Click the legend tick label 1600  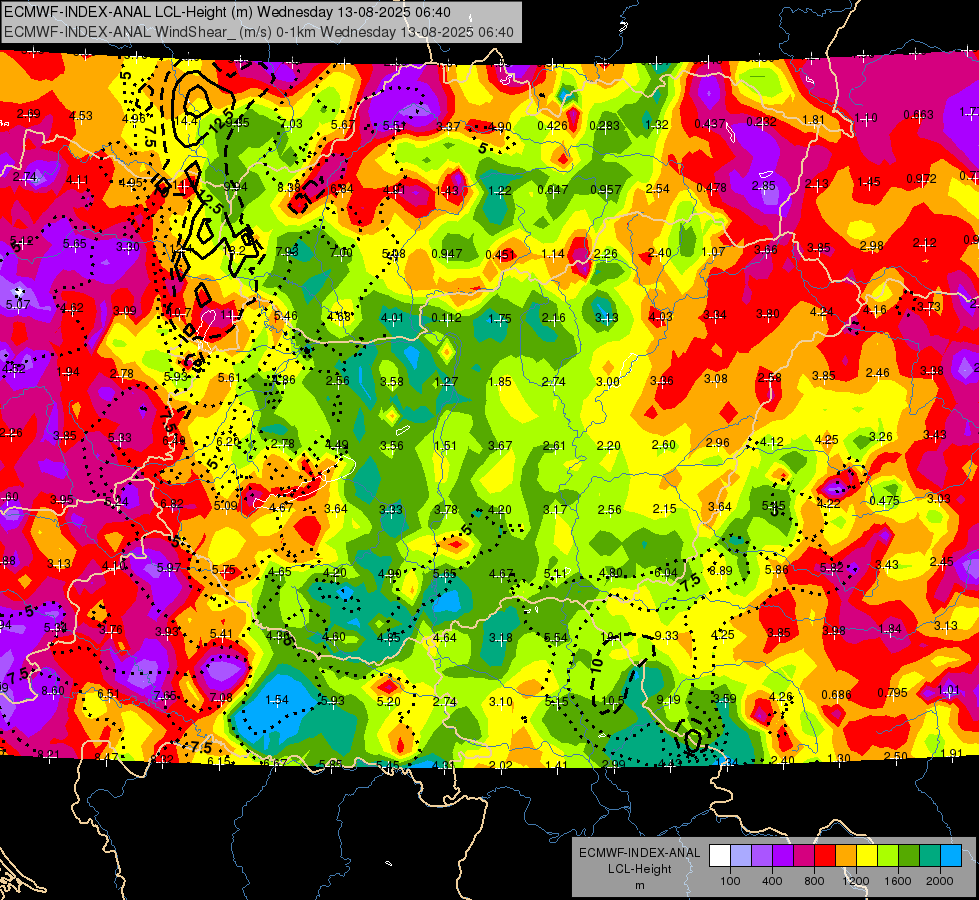tap(898, 881)
